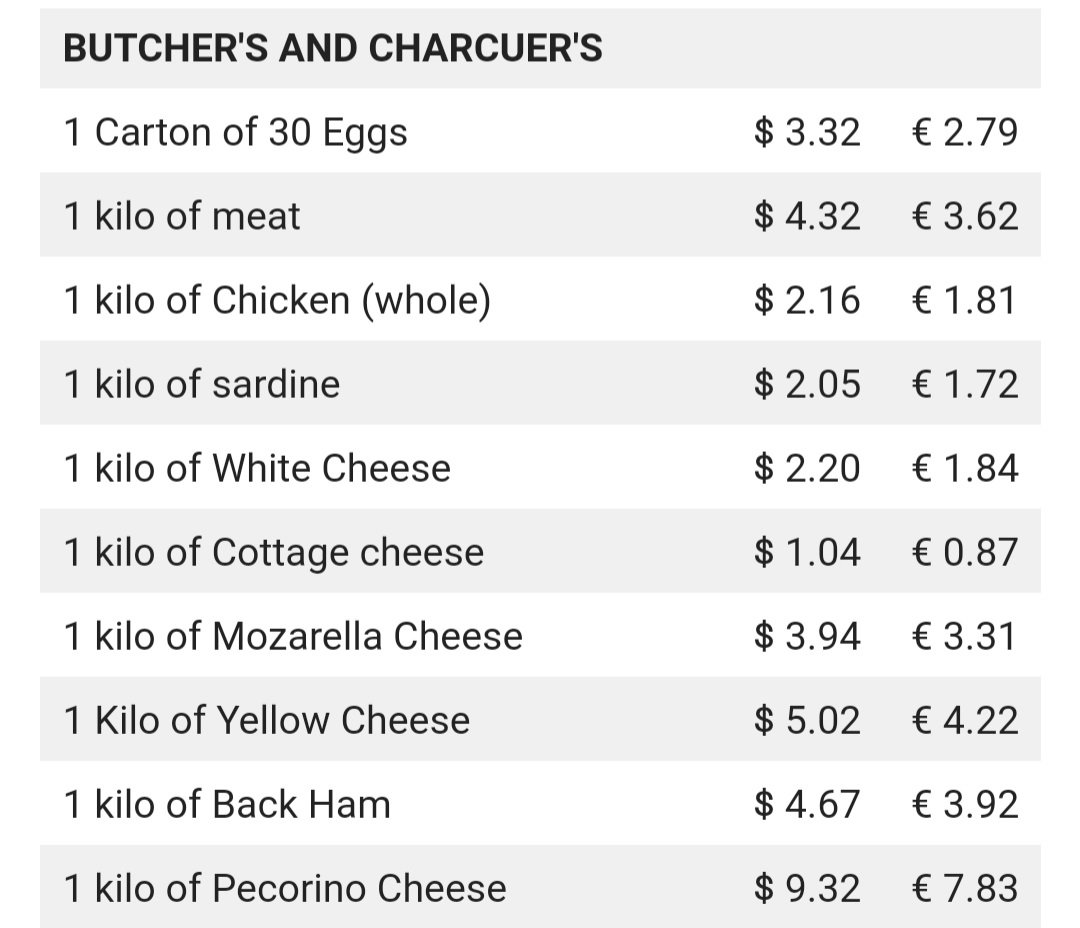1080x928 pixels.
Task: Click the € 3.31 mozarella price
Action: click(x=965, y=636)
